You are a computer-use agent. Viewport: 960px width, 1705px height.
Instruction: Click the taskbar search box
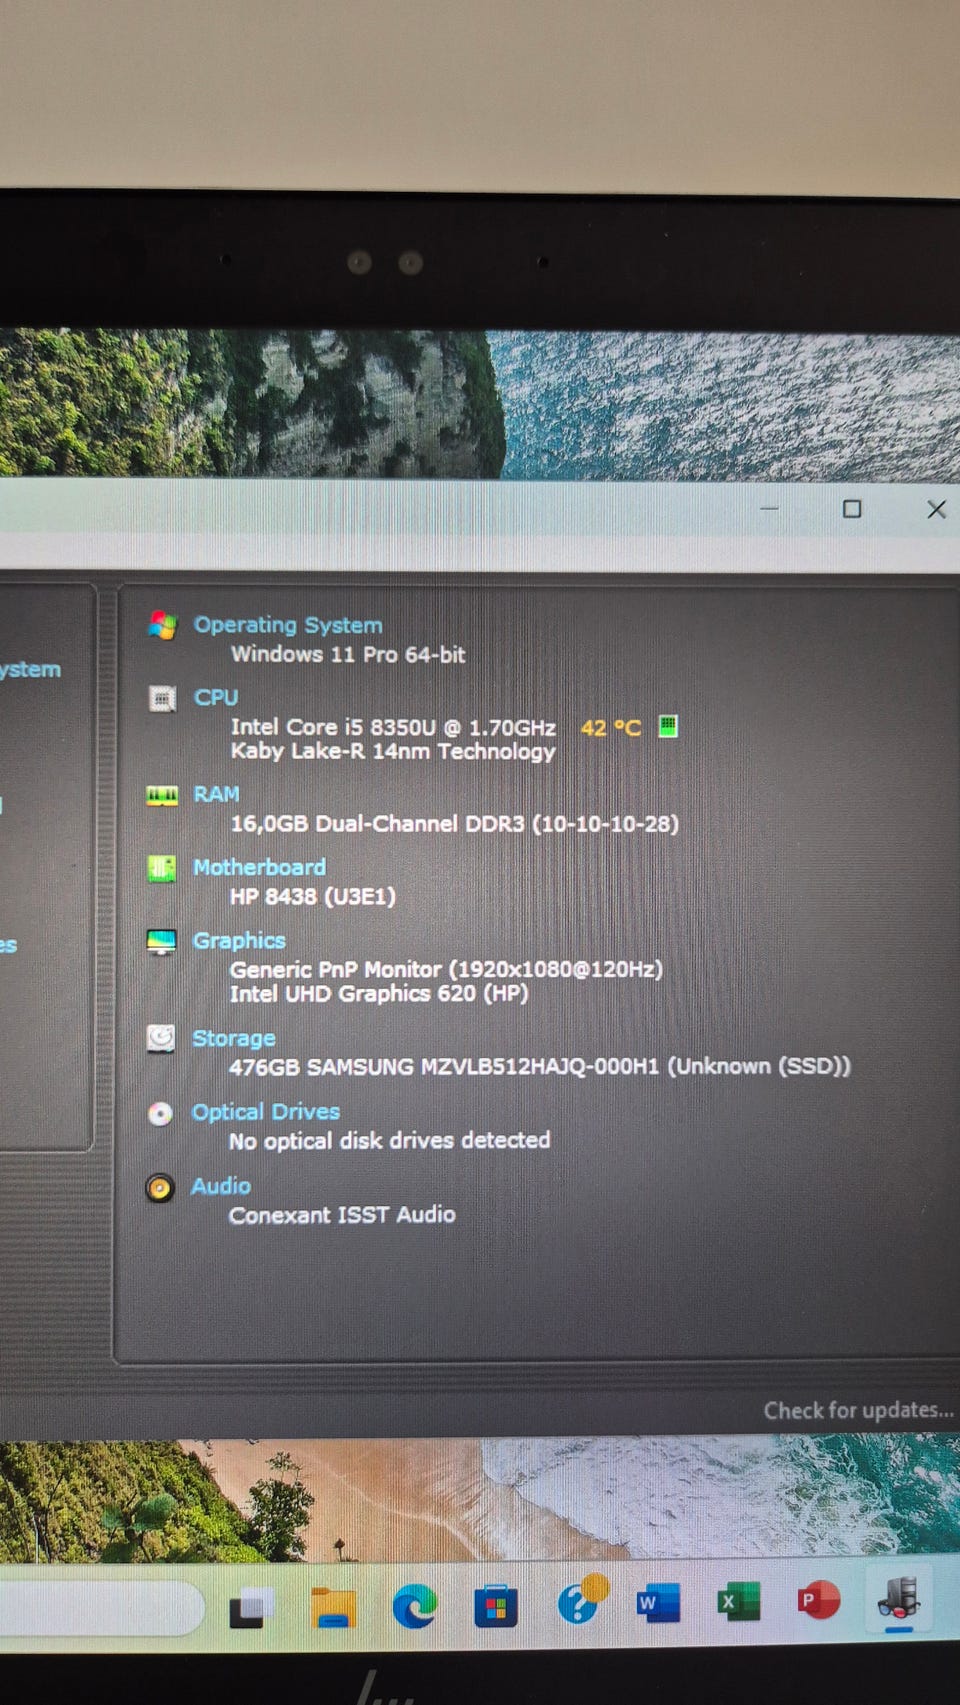click(x=100, y=1608)
